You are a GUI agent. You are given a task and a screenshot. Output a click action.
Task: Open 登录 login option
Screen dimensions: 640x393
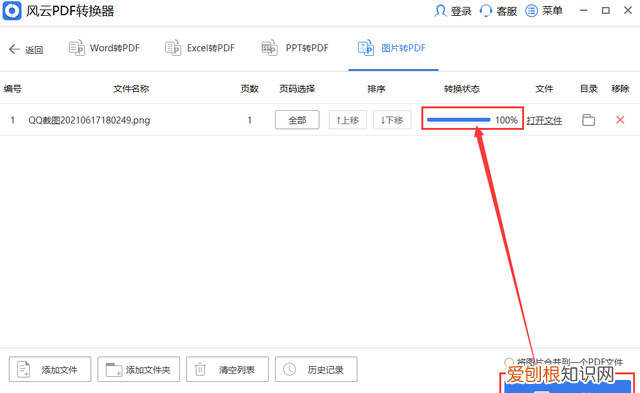coord(453,11)
